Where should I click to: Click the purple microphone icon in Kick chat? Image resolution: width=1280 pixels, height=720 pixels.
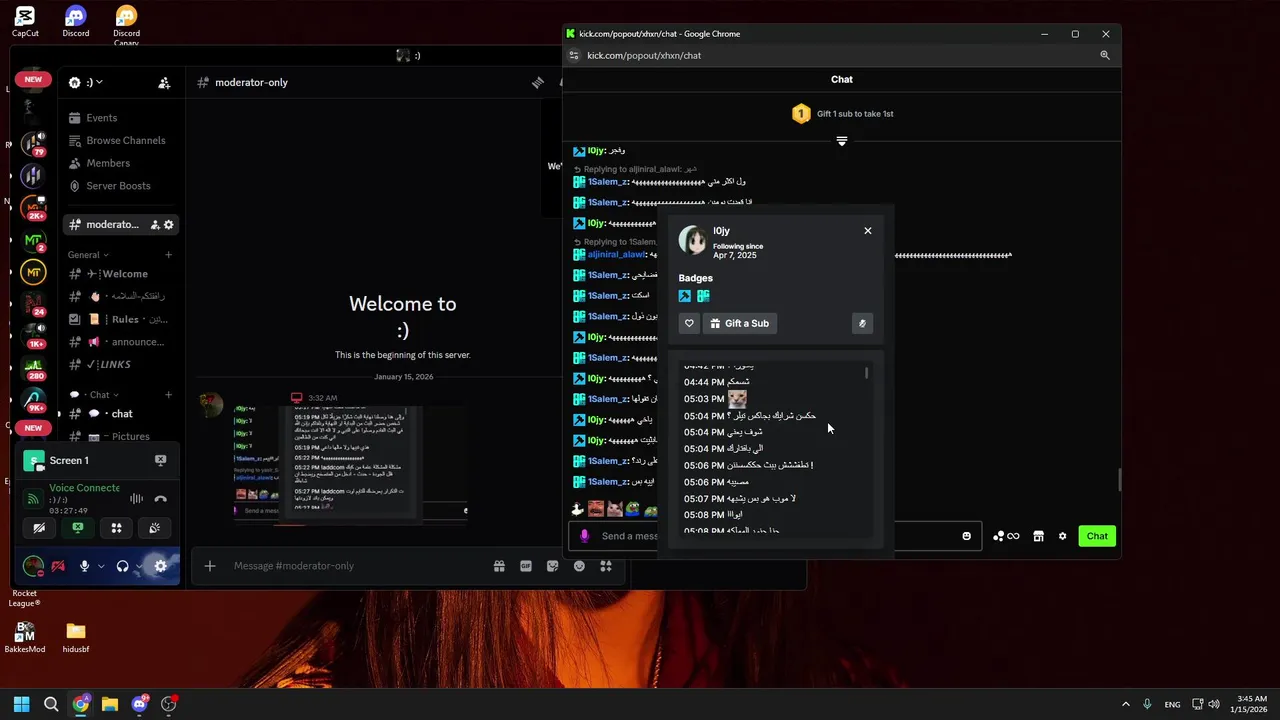point(585,536)
